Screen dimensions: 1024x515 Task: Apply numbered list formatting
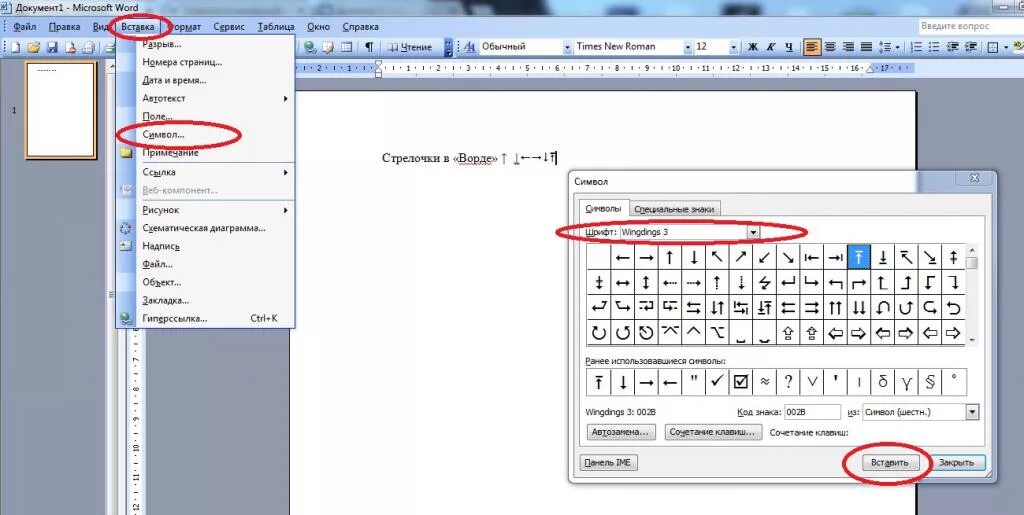[917, 47]
